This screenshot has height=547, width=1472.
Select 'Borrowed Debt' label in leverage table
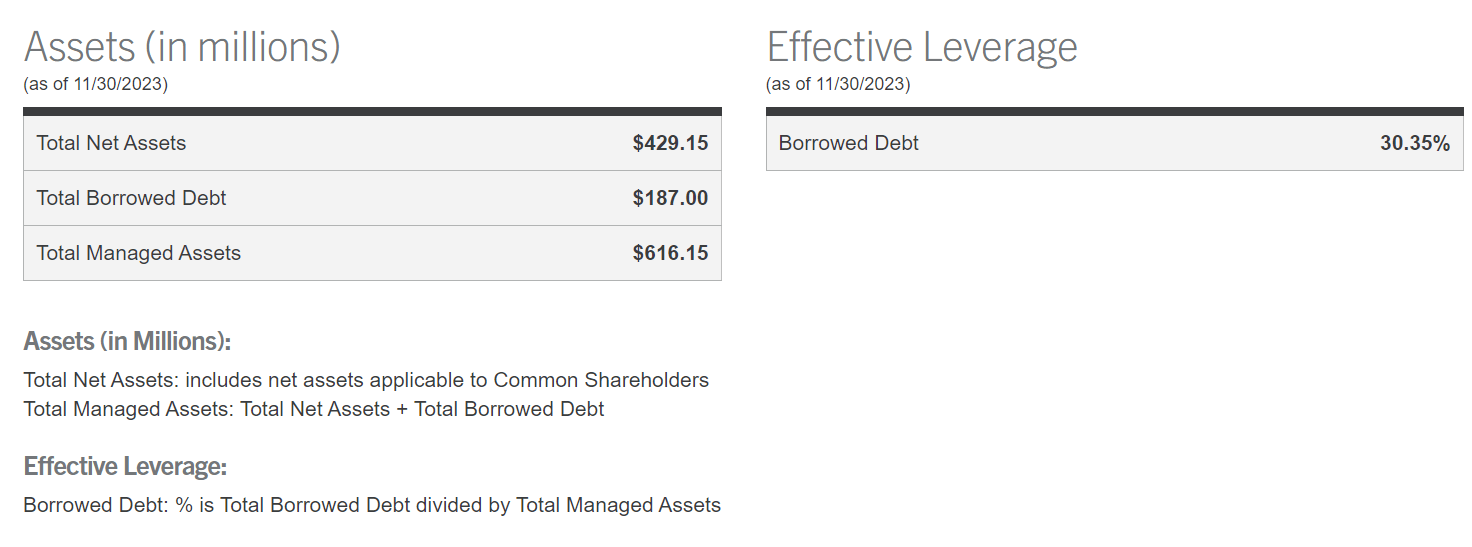(848, 143)
